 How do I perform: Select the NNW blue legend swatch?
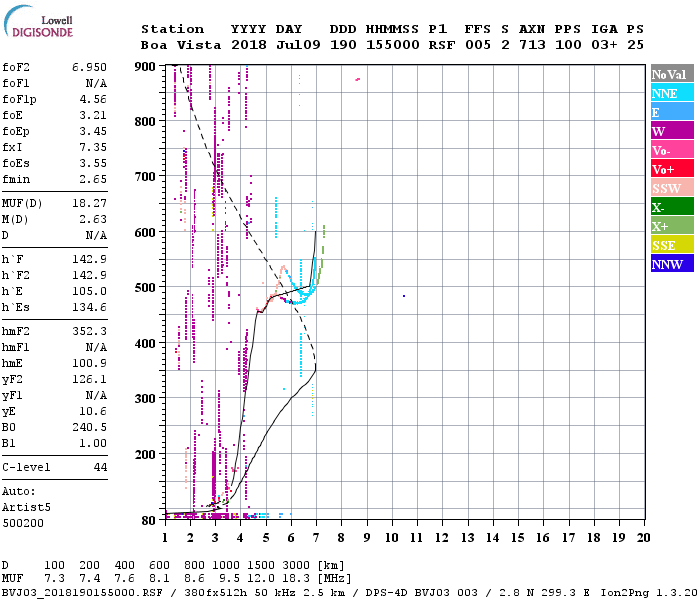pyautogui.click(x=672, y=264)
